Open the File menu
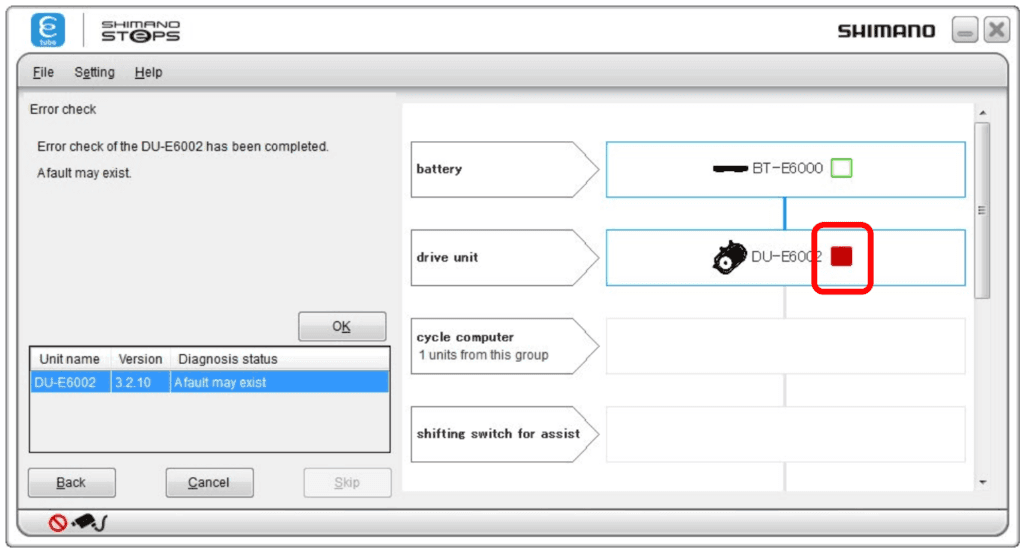 (x=43, y=72)
